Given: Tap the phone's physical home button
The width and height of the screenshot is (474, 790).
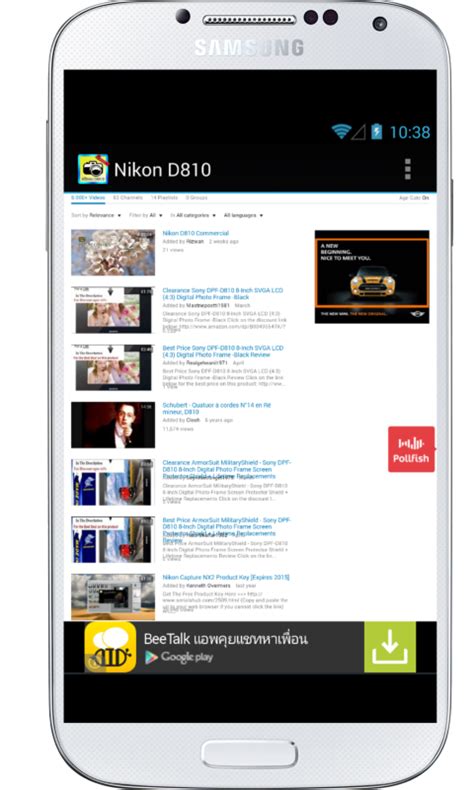Looking at the screenshot, I should click(249, 754).
